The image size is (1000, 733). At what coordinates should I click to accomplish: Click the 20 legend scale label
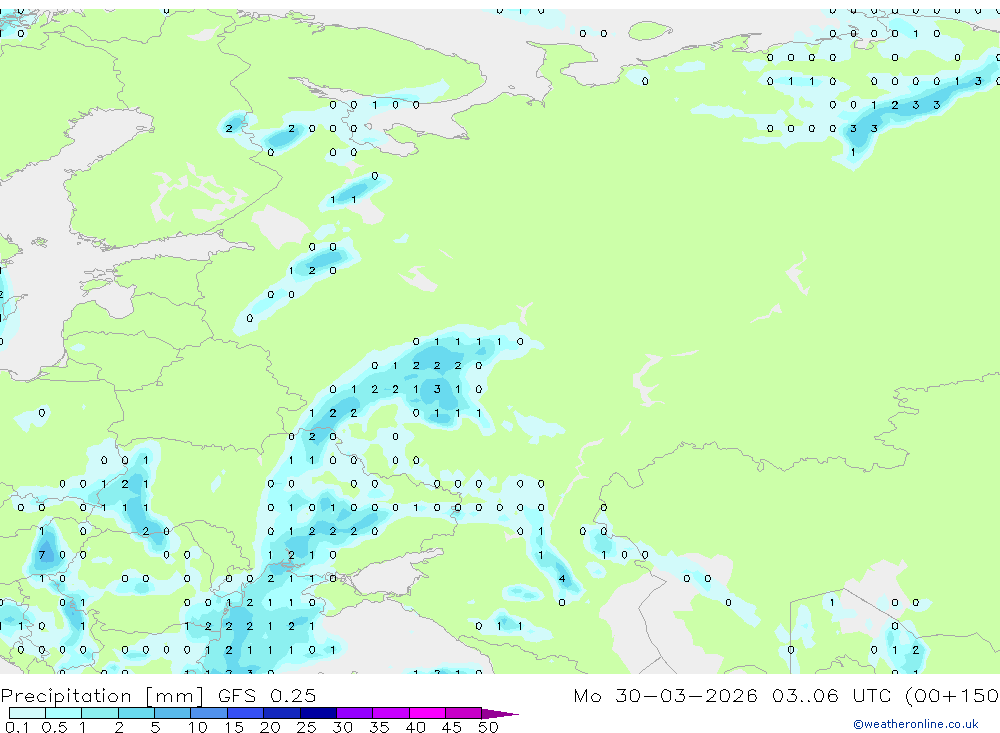click(x=270, y=727)
